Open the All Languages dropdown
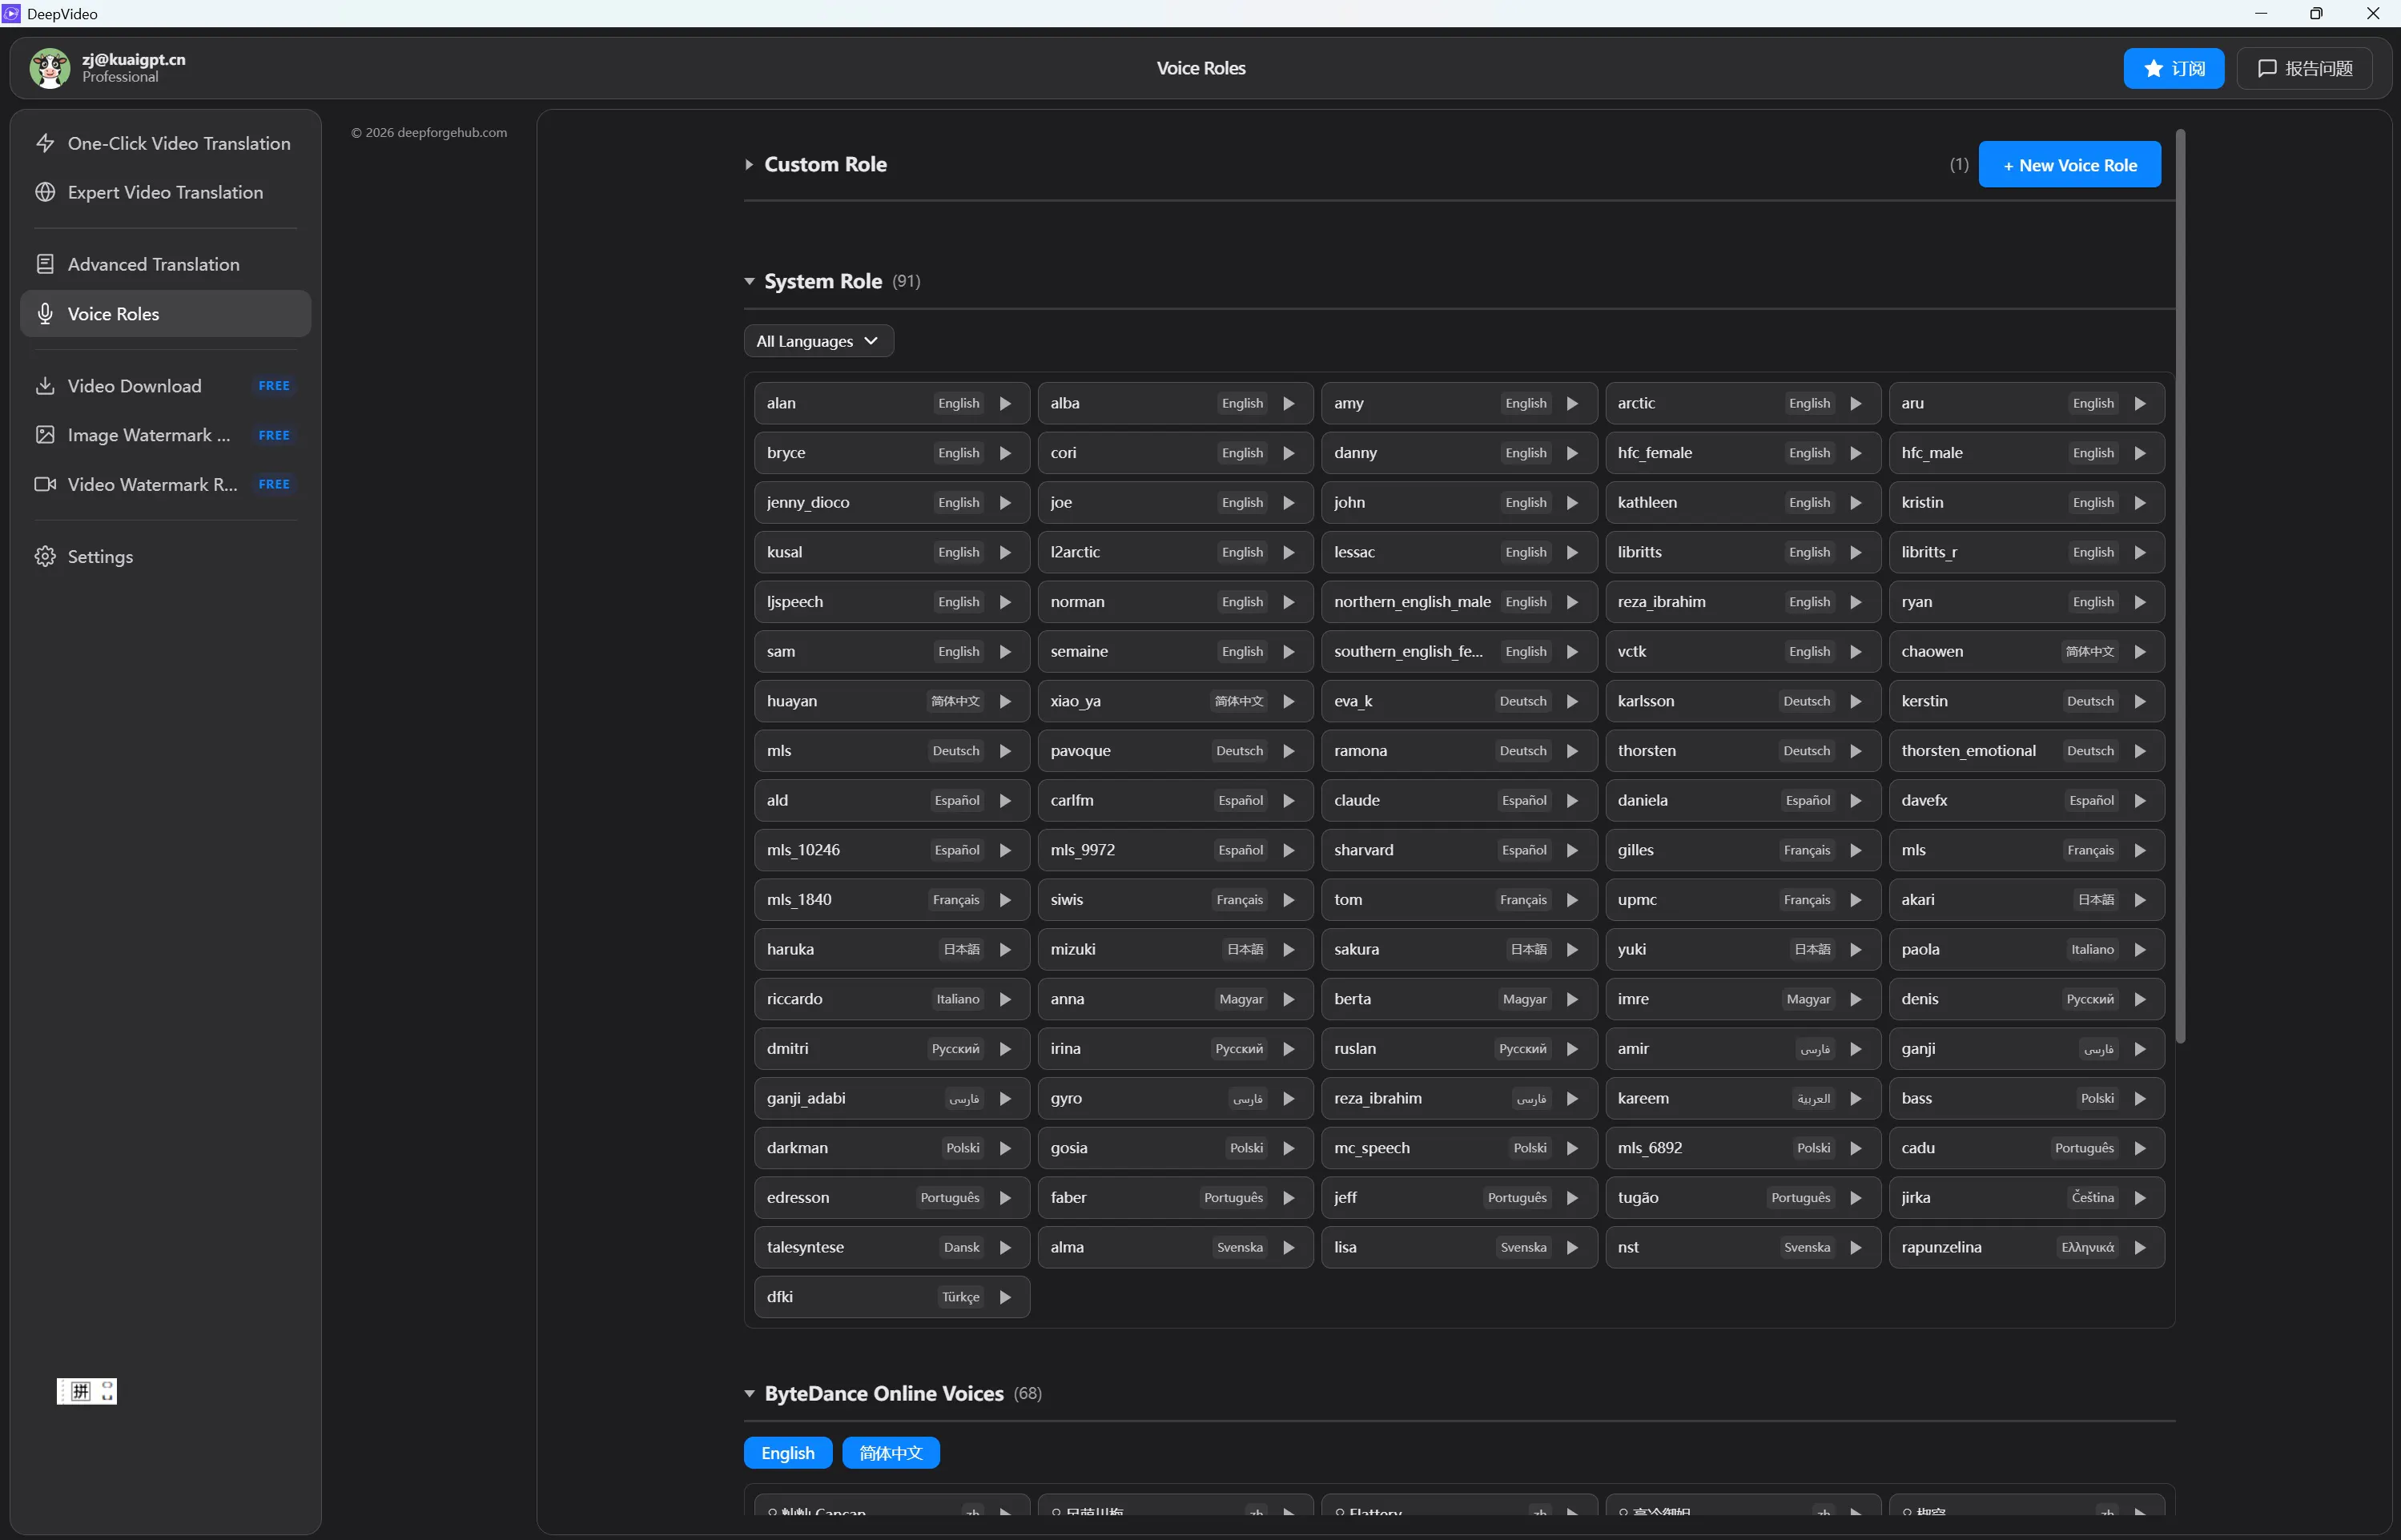 (x=818, y=341)
